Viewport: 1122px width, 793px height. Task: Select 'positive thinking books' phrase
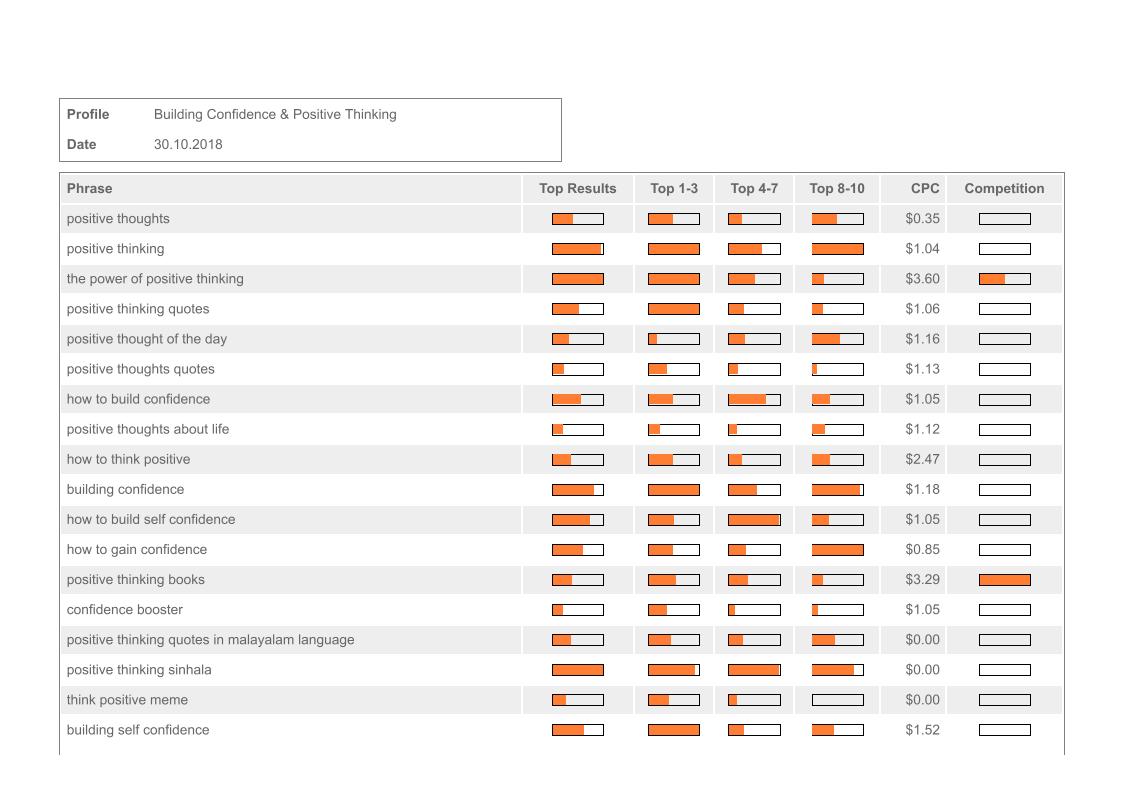click(x=135, y=580)
